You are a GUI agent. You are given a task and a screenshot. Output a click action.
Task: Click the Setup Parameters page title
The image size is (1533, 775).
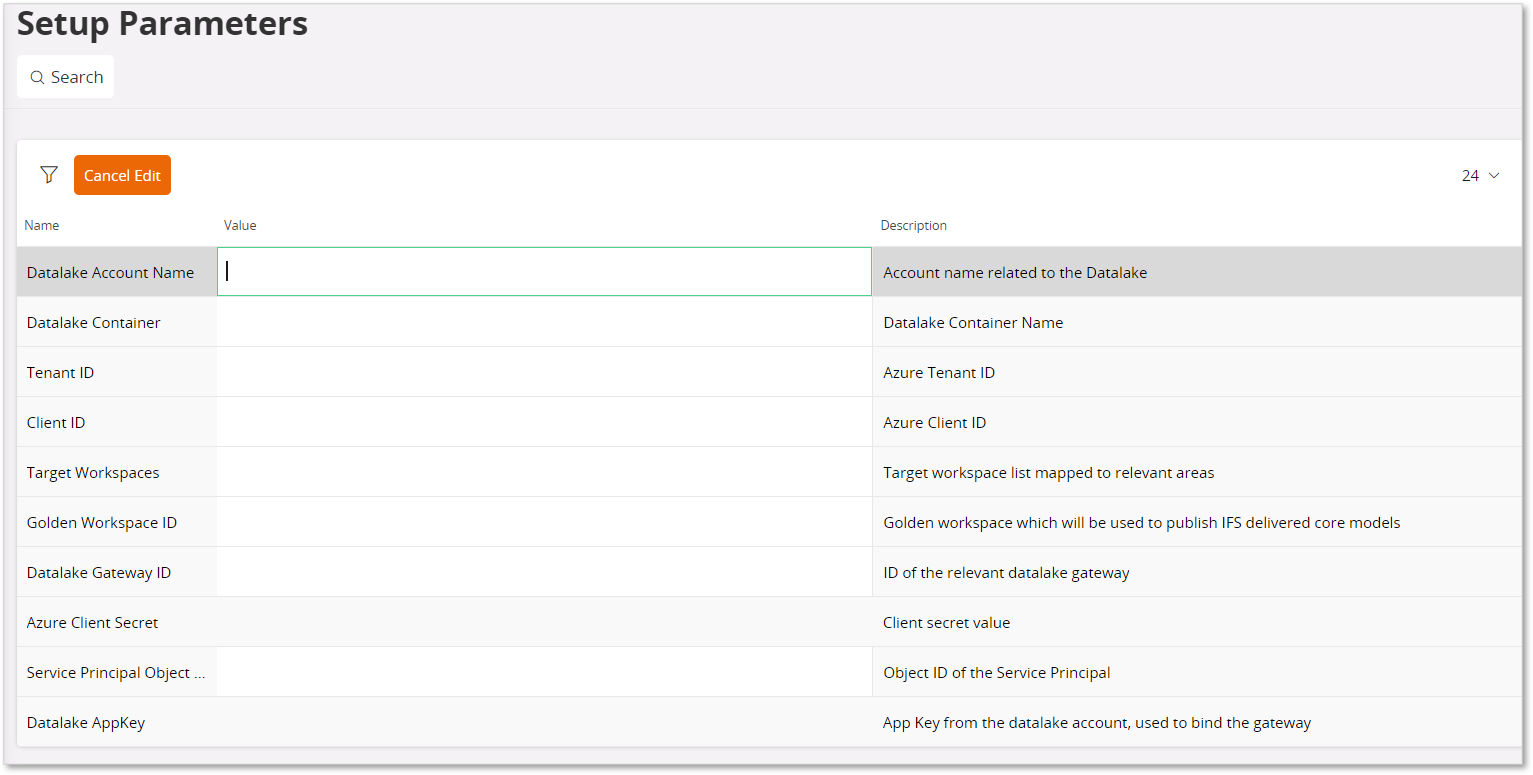click(161, 23)
